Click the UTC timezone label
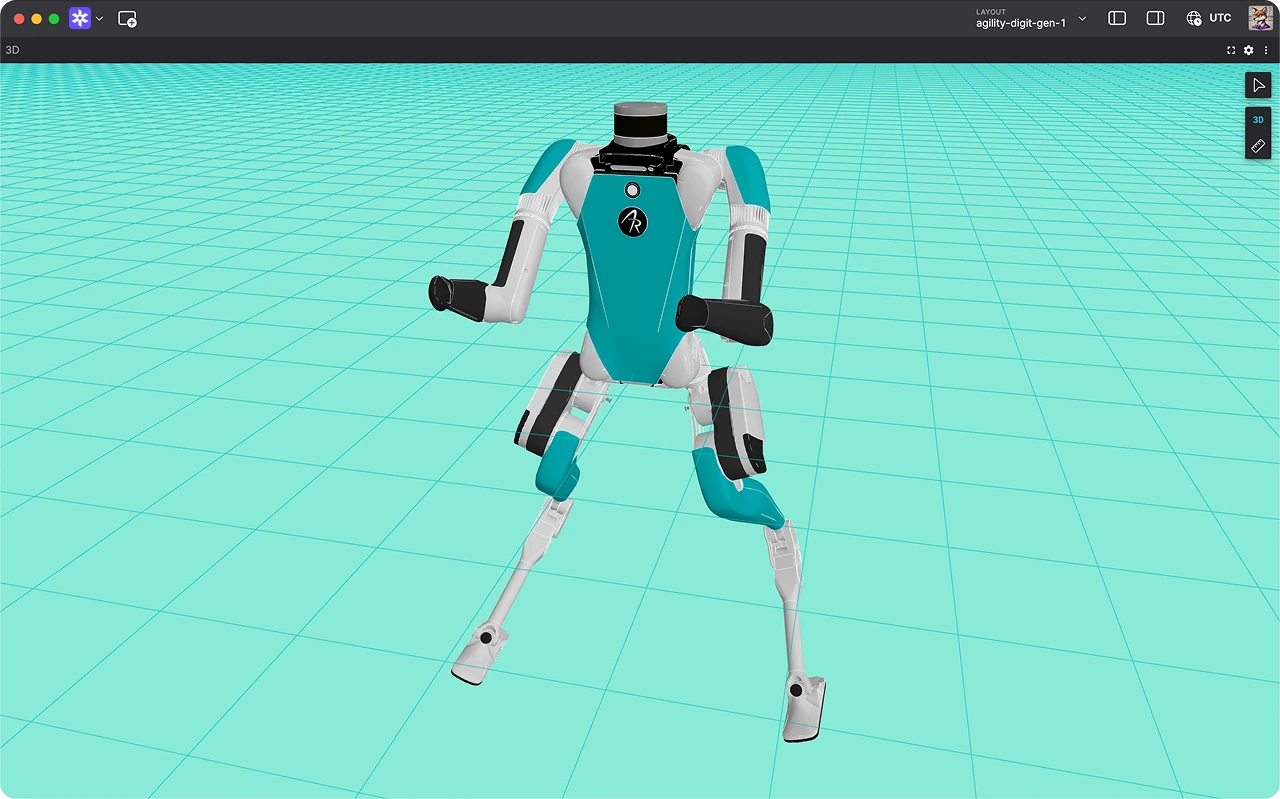This screenshot has width=1280, height=799. tap(1220, 18)
